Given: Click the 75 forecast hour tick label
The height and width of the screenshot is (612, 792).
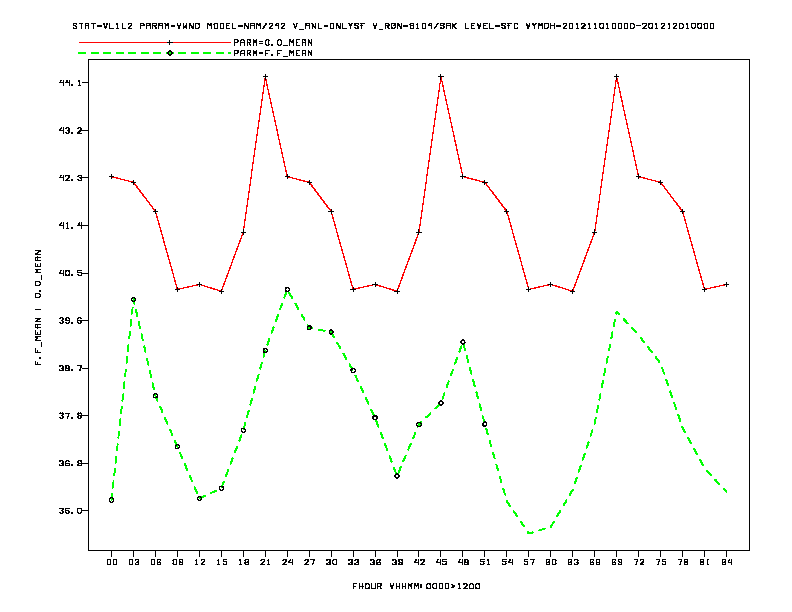Looking at the screenshot, I should (661, 562).
